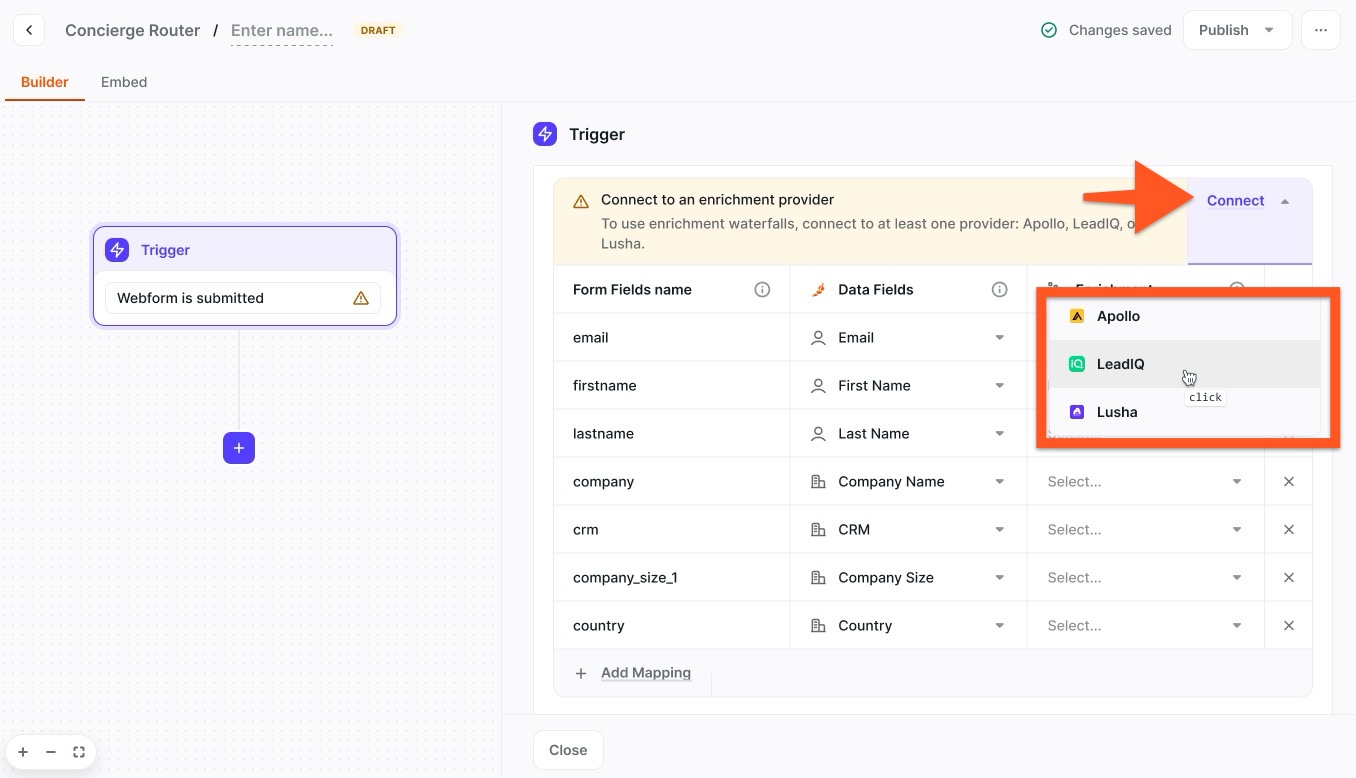
Task: Open enrichment Select dropdown for company_size_1 row
Action: [1145, 578]
